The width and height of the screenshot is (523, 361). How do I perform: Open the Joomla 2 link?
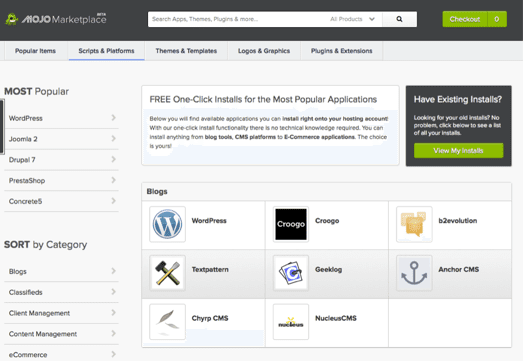(x=23, y=139)
